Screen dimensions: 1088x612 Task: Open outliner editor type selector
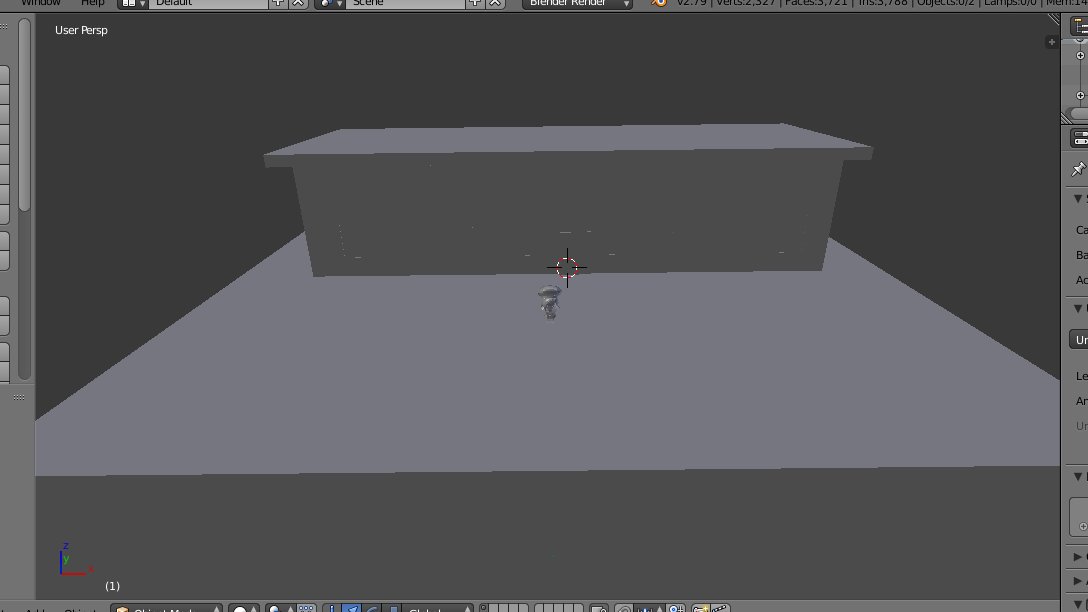click(x=1079, y=26)
